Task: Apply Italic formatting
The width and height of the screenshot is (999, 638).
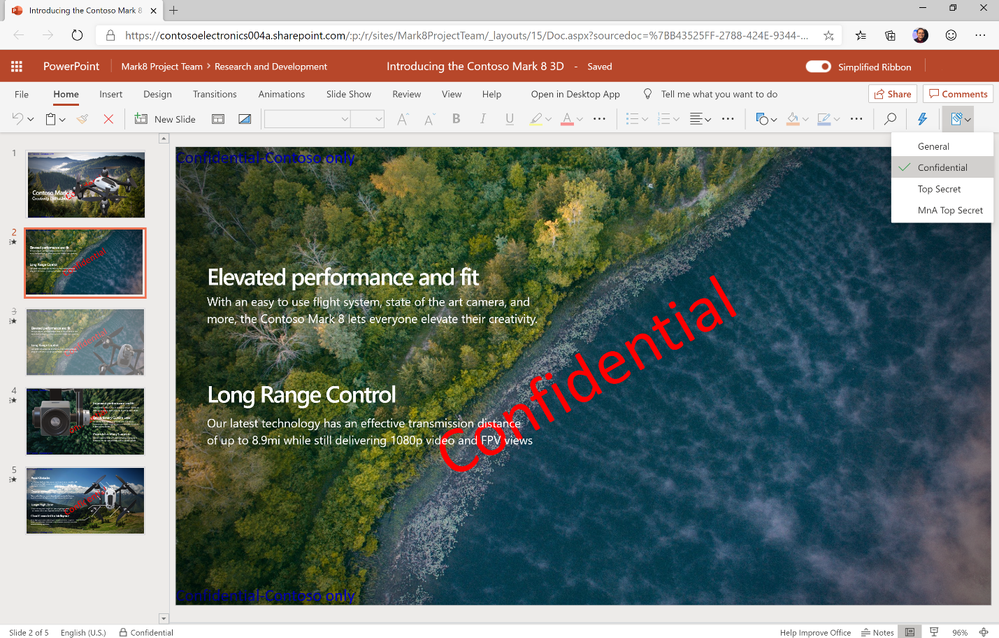Action: [483, 119]
